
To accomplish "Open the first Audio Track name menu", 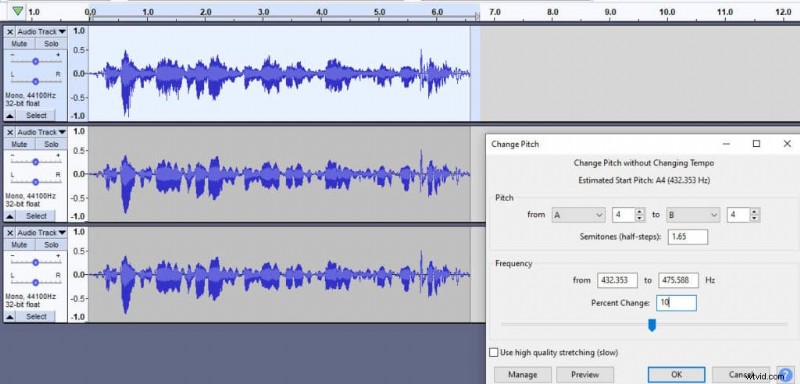I will [41, 32].
